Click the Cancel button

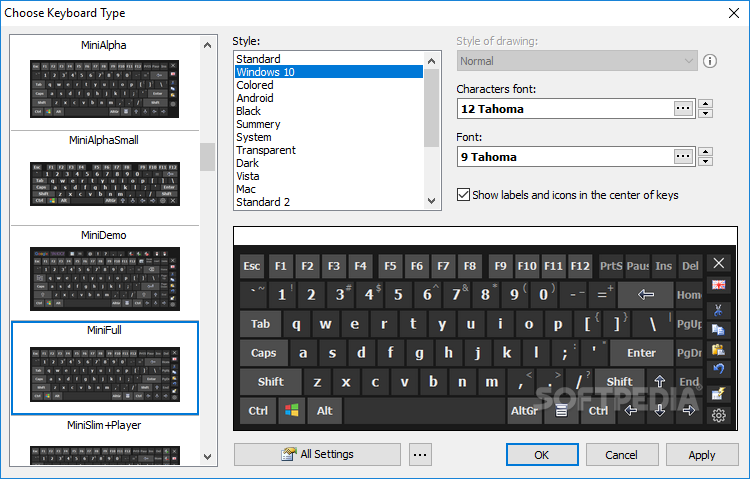[621, 455]
